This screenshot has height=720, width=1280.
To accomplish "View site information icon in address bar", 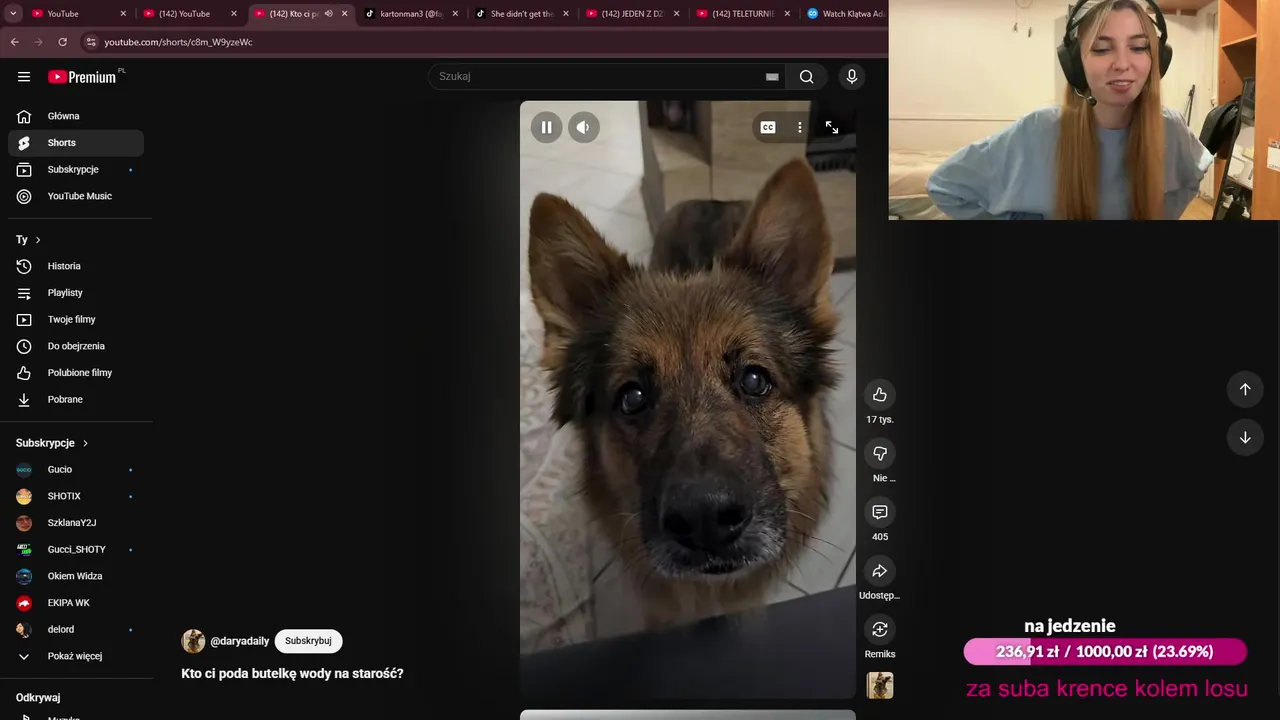I will click(x=91, y=42).
